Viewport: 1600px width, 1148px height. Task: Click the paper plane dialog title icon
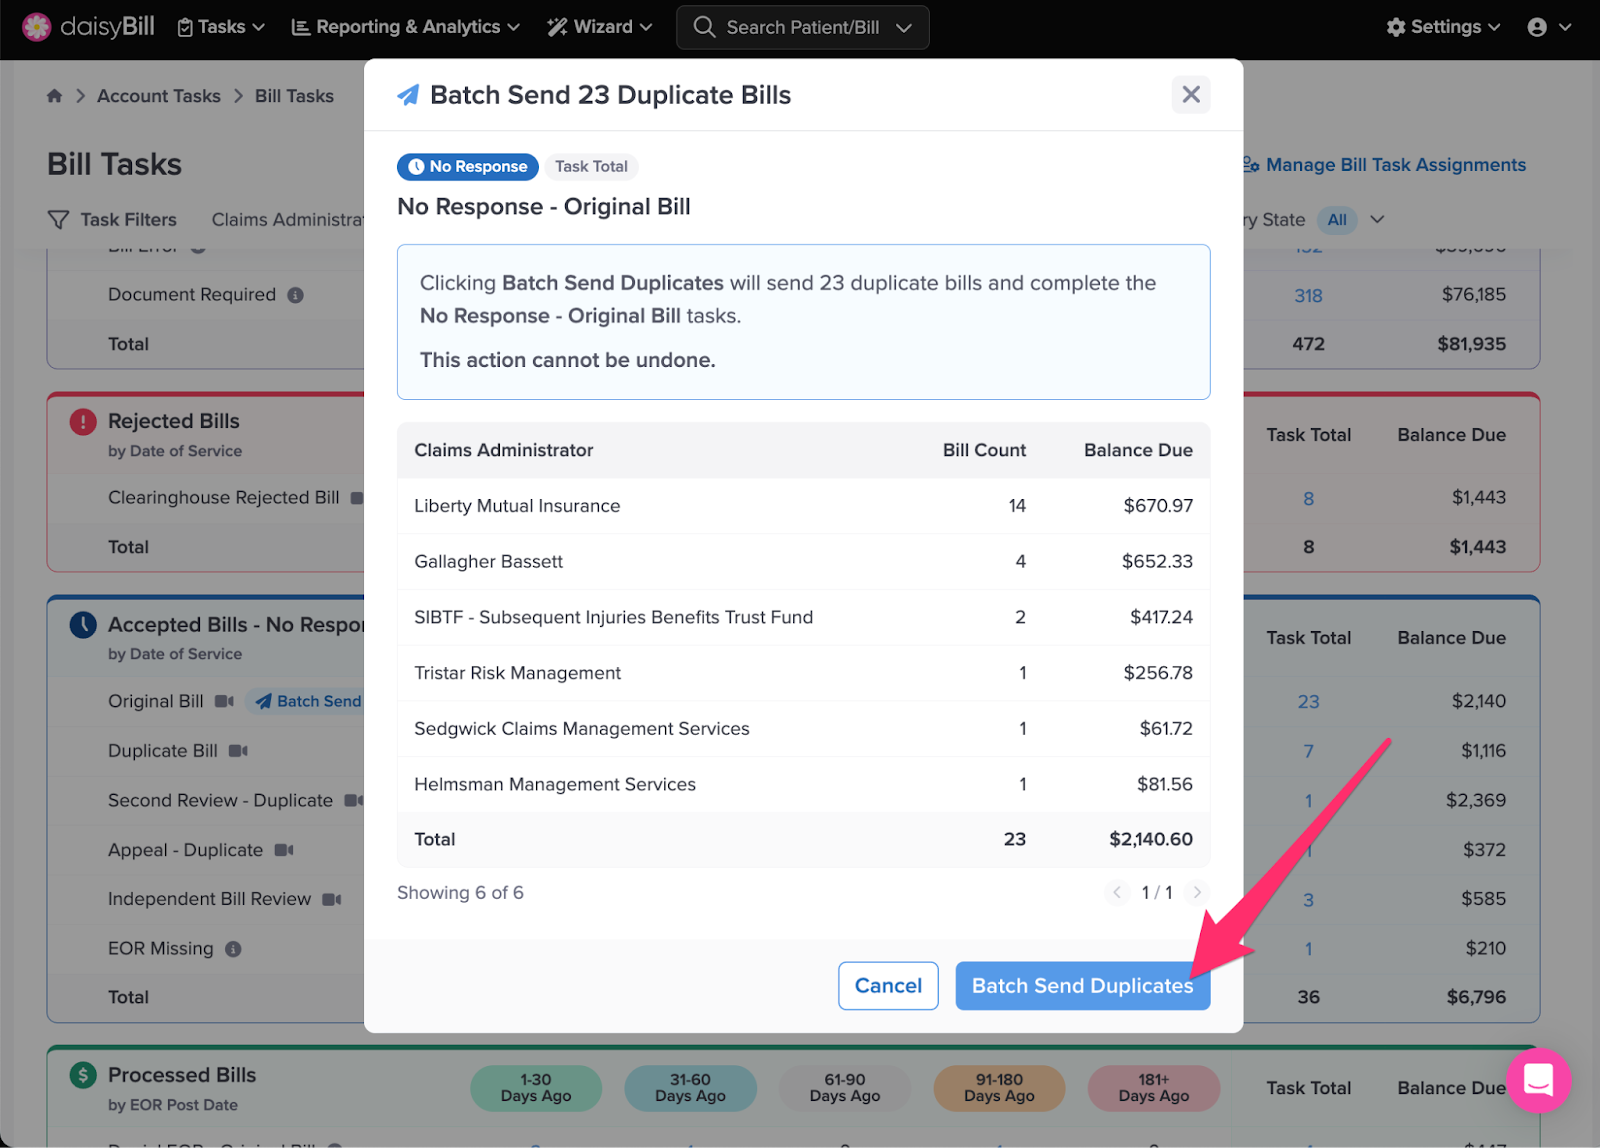coord(408,95)
